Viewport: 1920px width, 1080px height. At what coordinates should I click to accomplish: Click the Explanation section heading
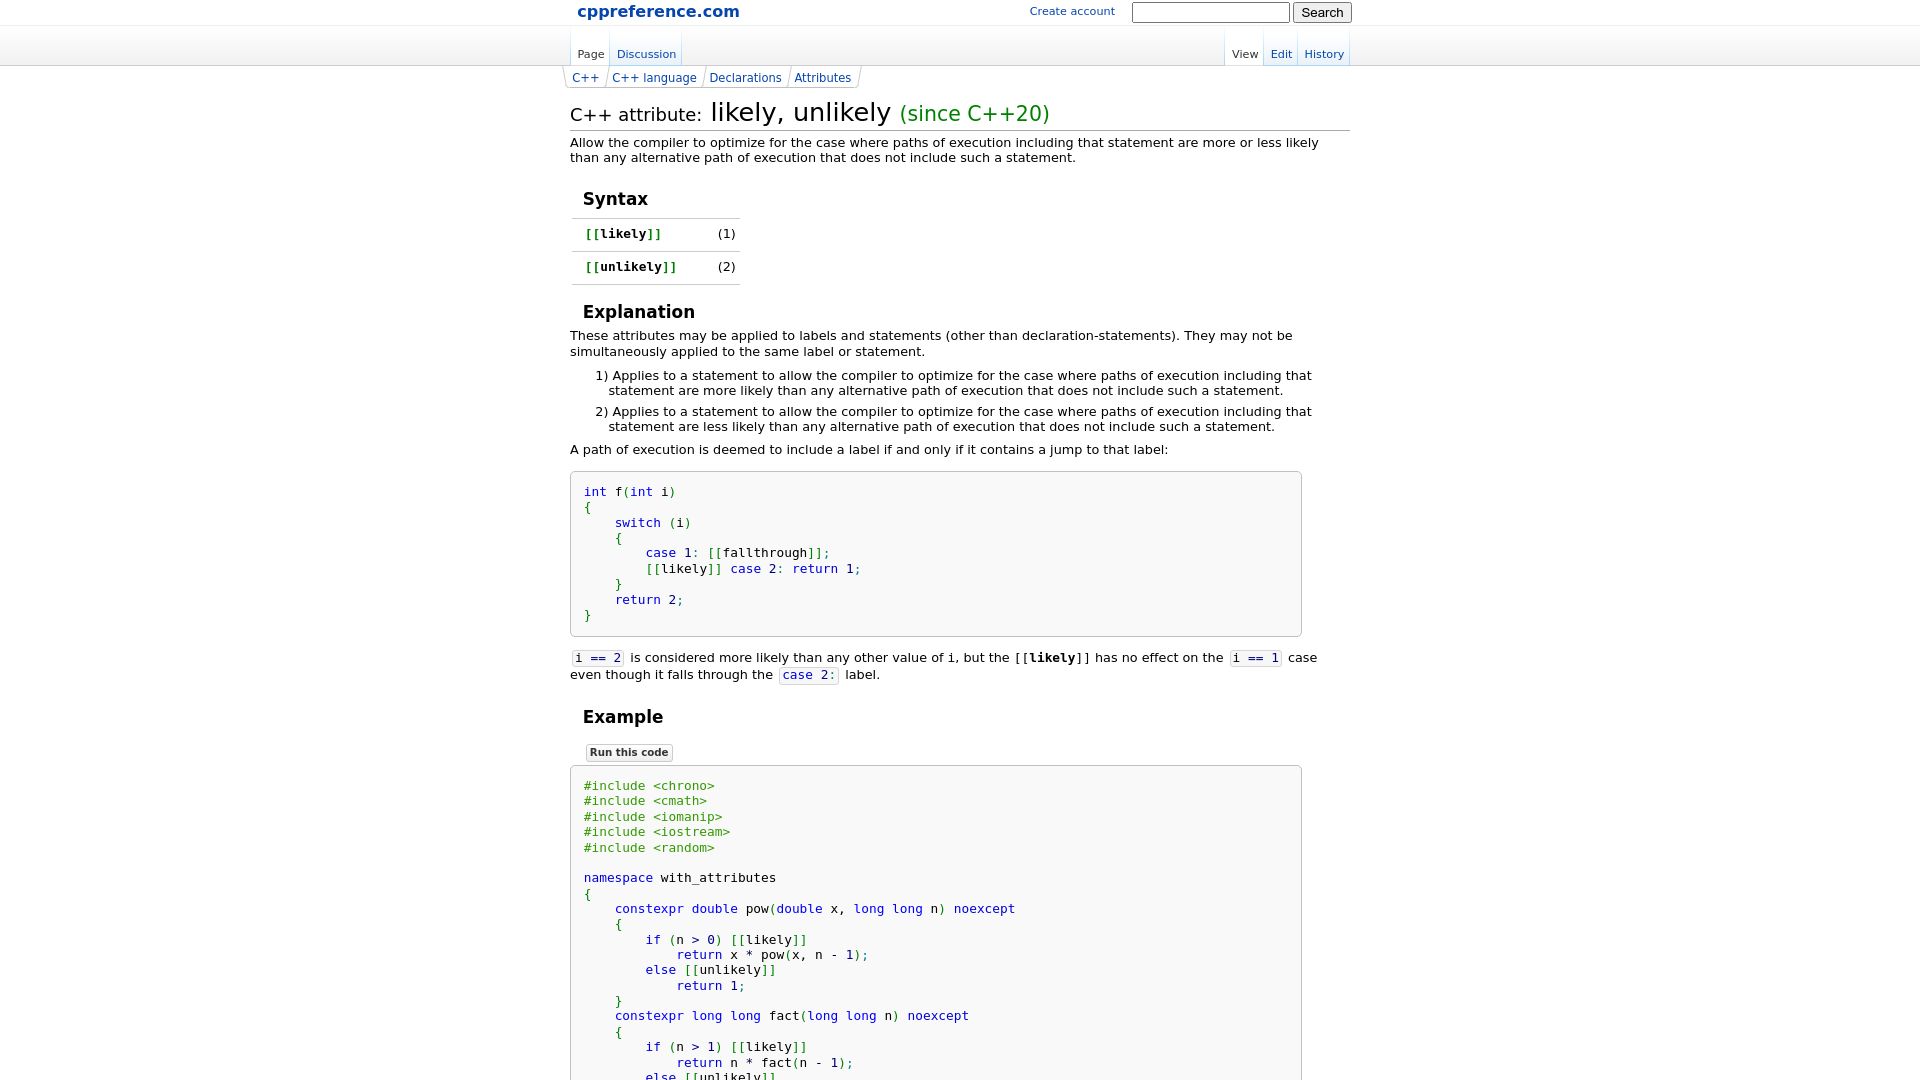tap(638, 312)
